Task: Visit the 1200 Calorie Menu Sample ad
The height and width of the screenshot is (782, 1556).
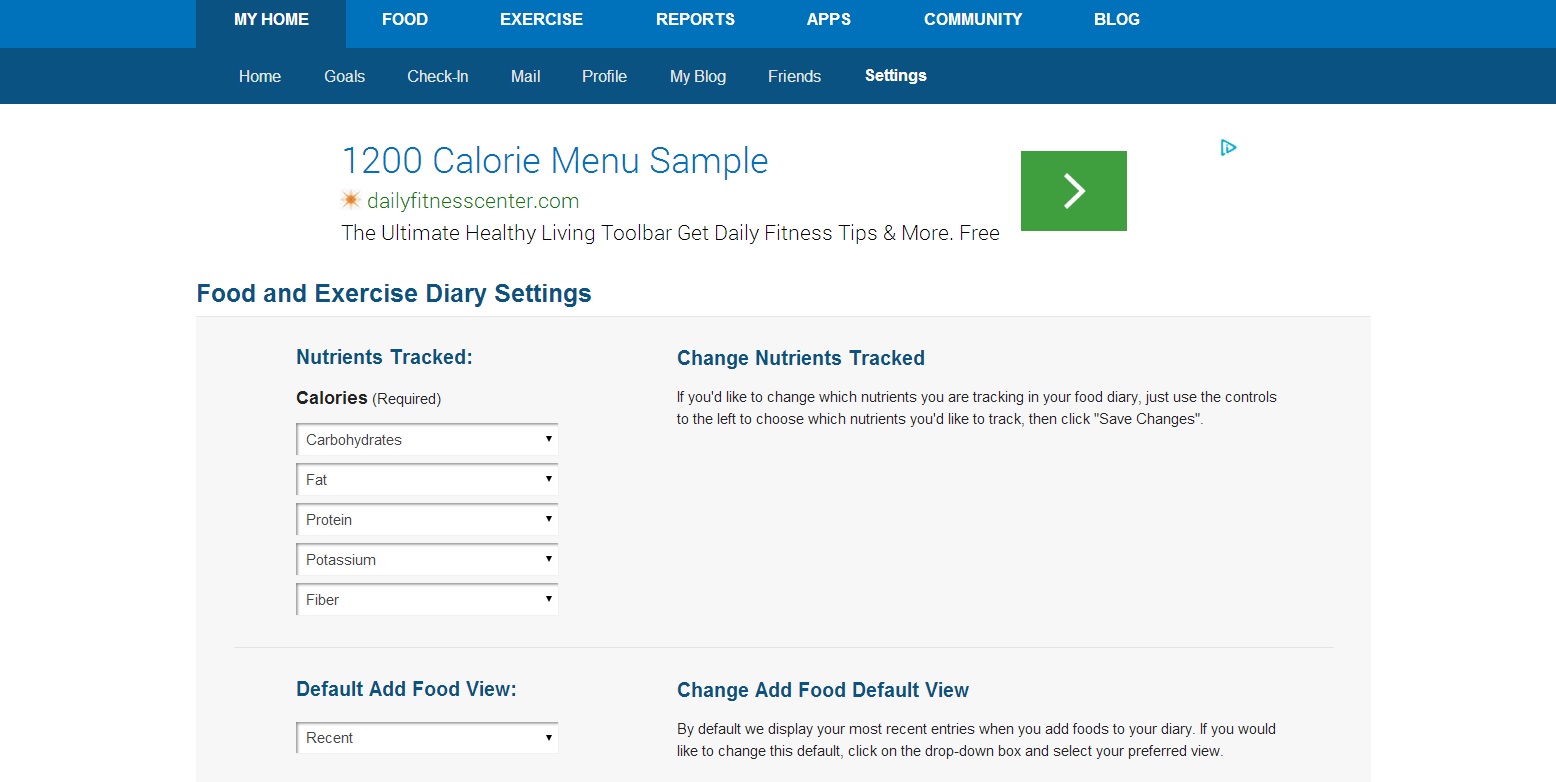Action: pyautogui.click(x=554, y=160)
